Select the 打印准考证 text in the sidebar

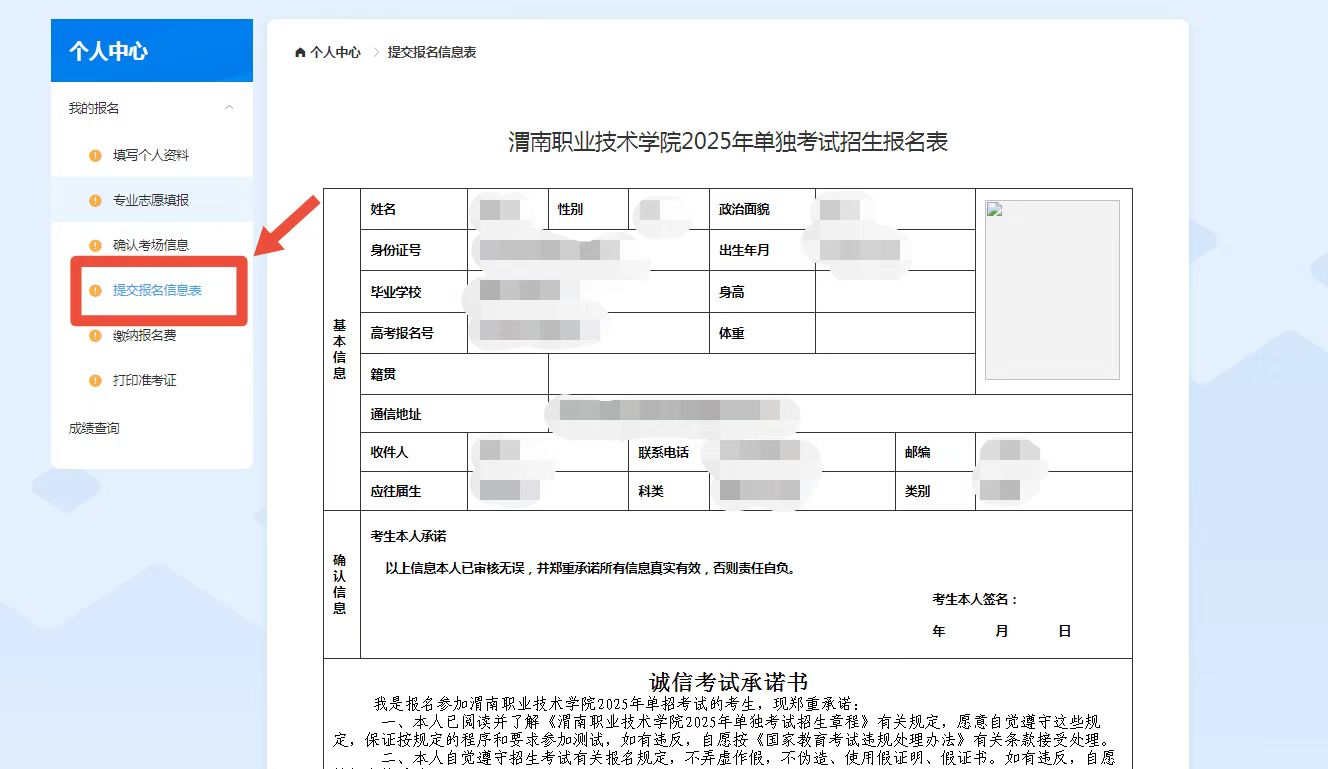[145, 381]
